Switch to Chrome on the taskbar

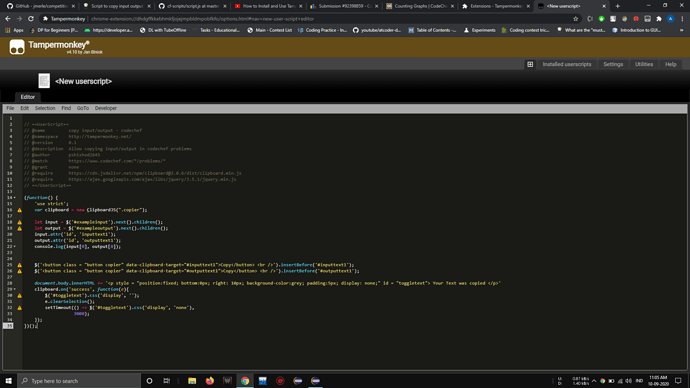click(245, 381)
